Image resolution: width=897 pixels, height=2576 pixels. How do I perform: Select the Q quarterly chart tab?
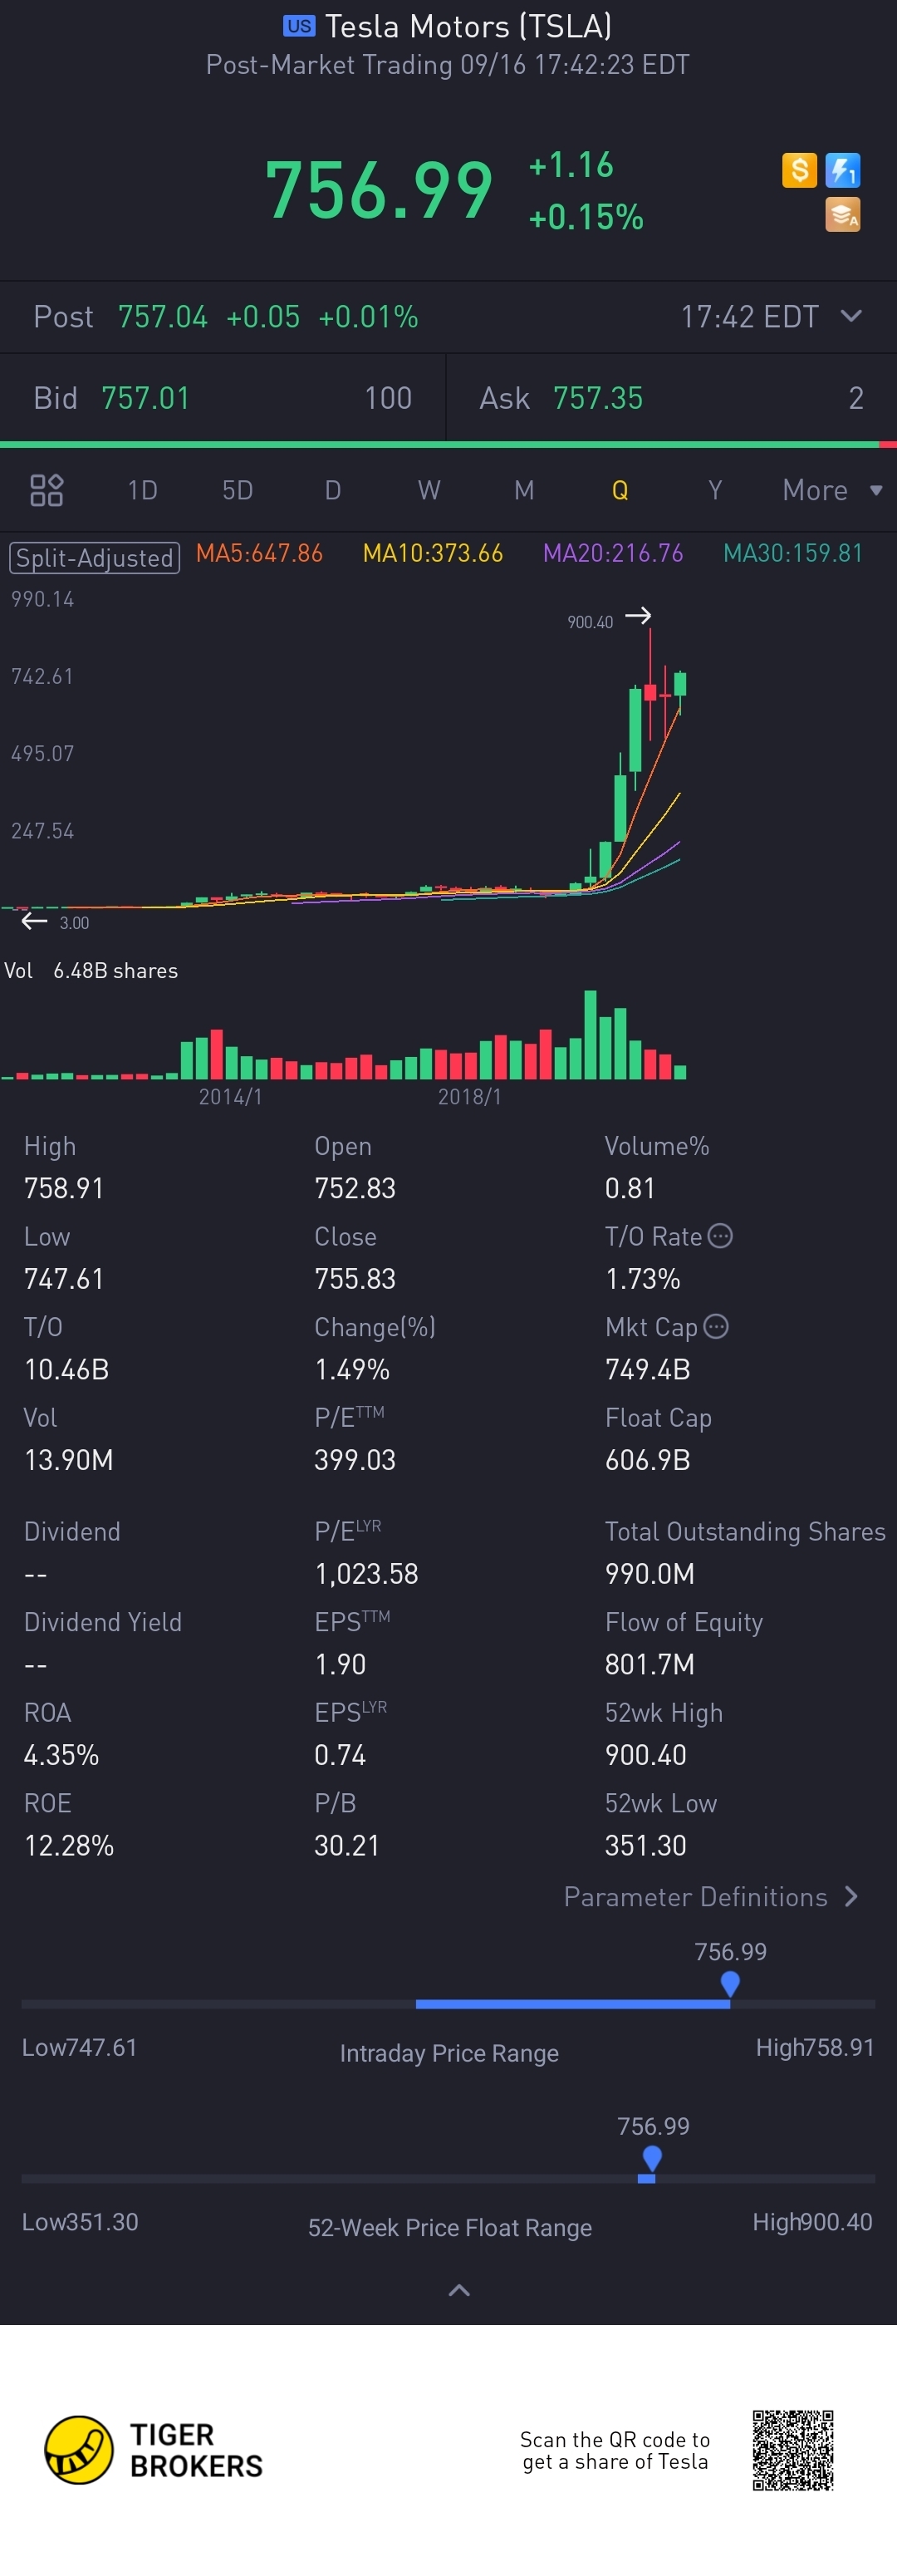(x=620, y=490)
